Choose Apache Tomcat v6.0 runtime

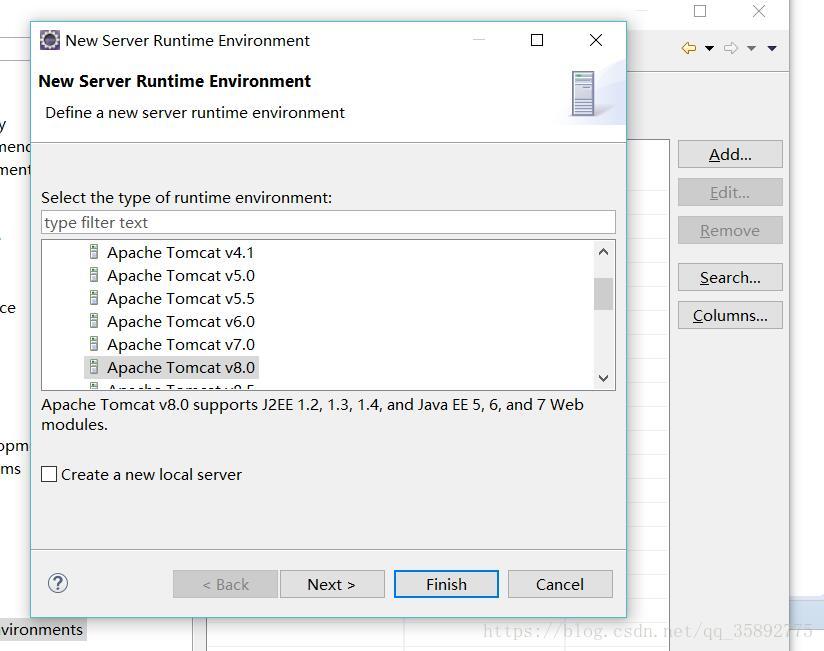point(181,322)
